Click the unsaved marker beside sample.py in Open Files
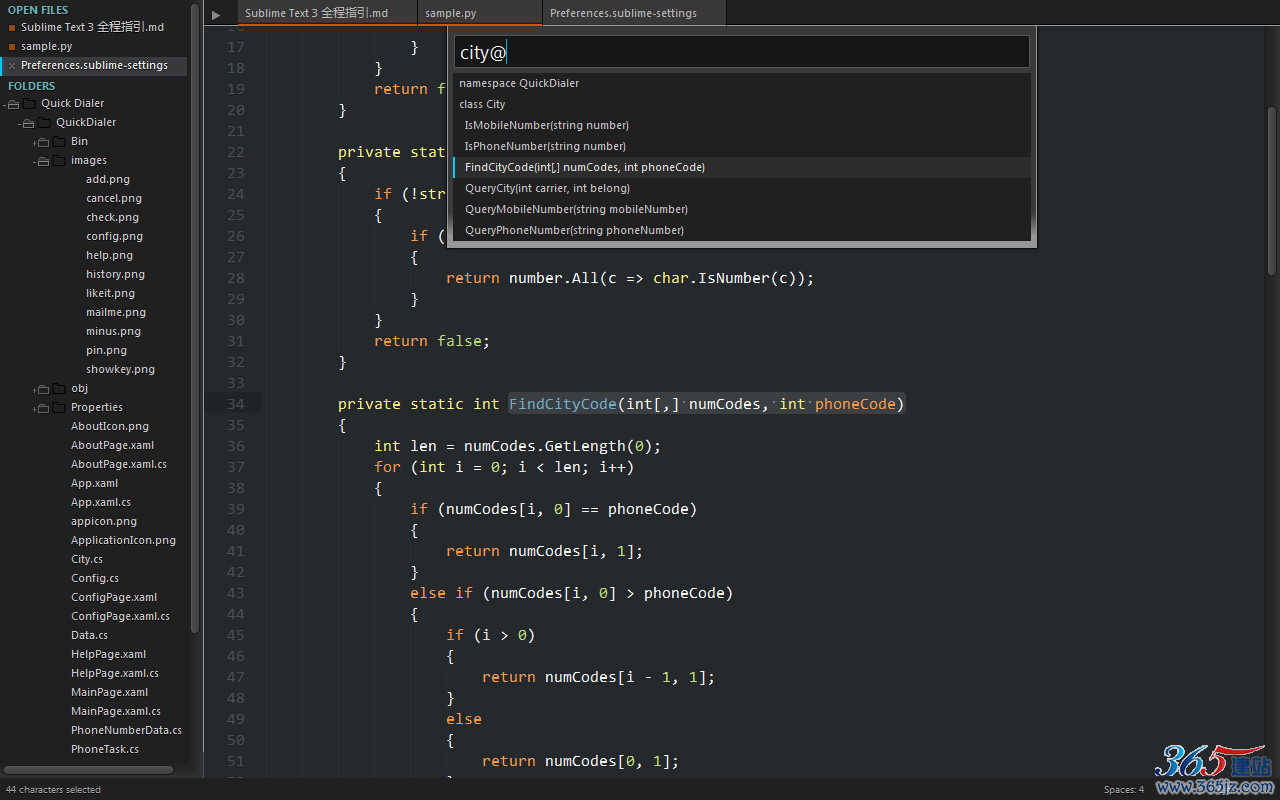The width and height of the screenshot is (1280, 800). click(x=12, y=47)
